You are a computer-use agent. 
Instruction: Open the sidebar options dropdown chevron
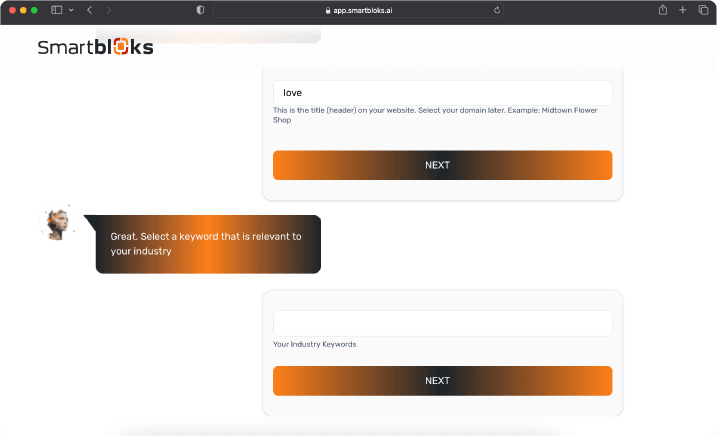click(71, 10)
